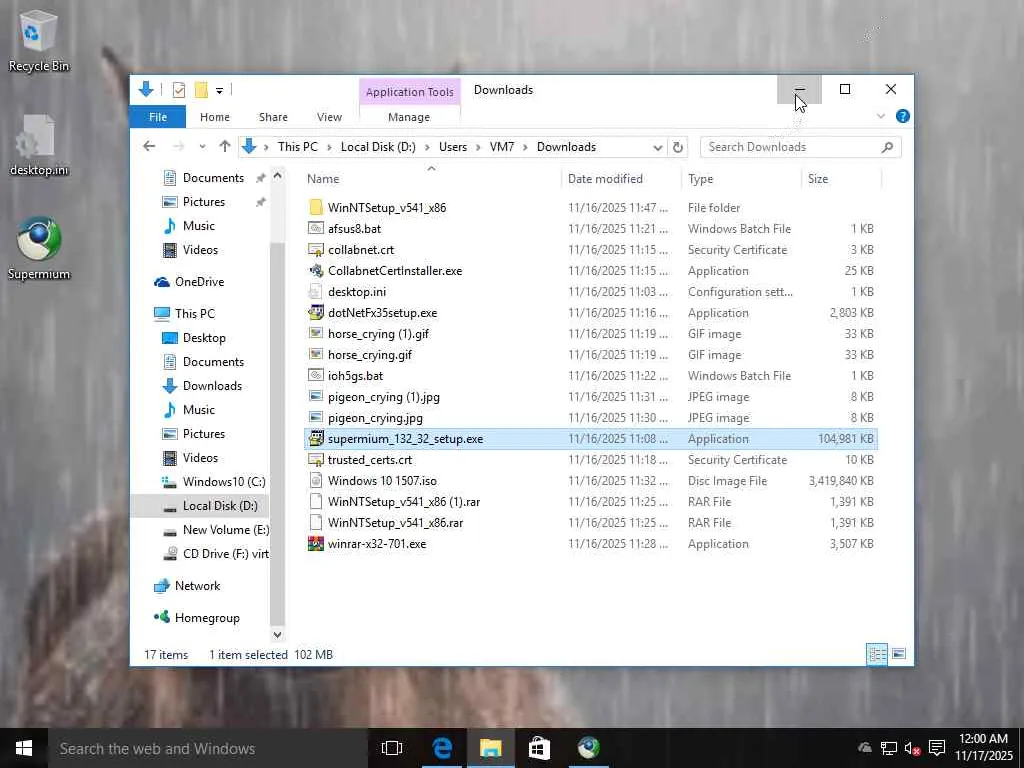
Task: Click the Application Tools contextual tab
Action: 409,92
